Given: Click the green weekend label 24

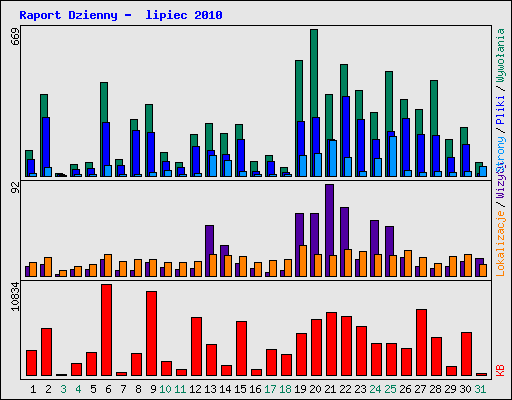Looking at the screenshot, I should click(375, 389).
